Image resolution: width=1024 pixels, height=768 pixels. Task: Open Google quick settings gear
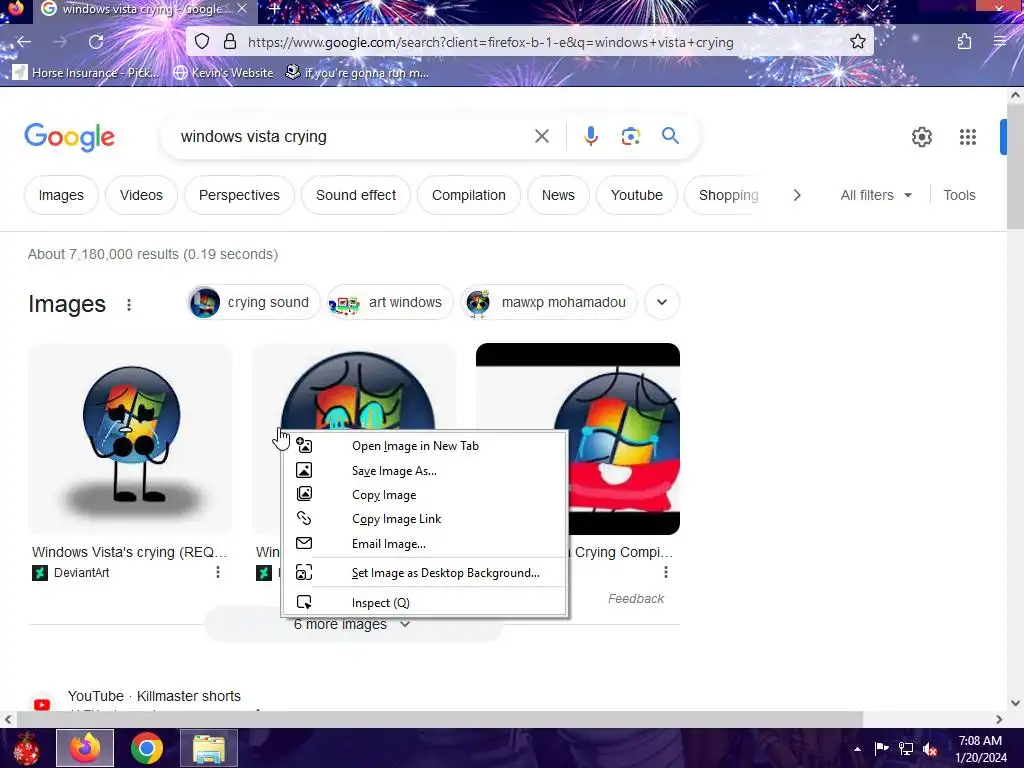(x=921, y=136)
